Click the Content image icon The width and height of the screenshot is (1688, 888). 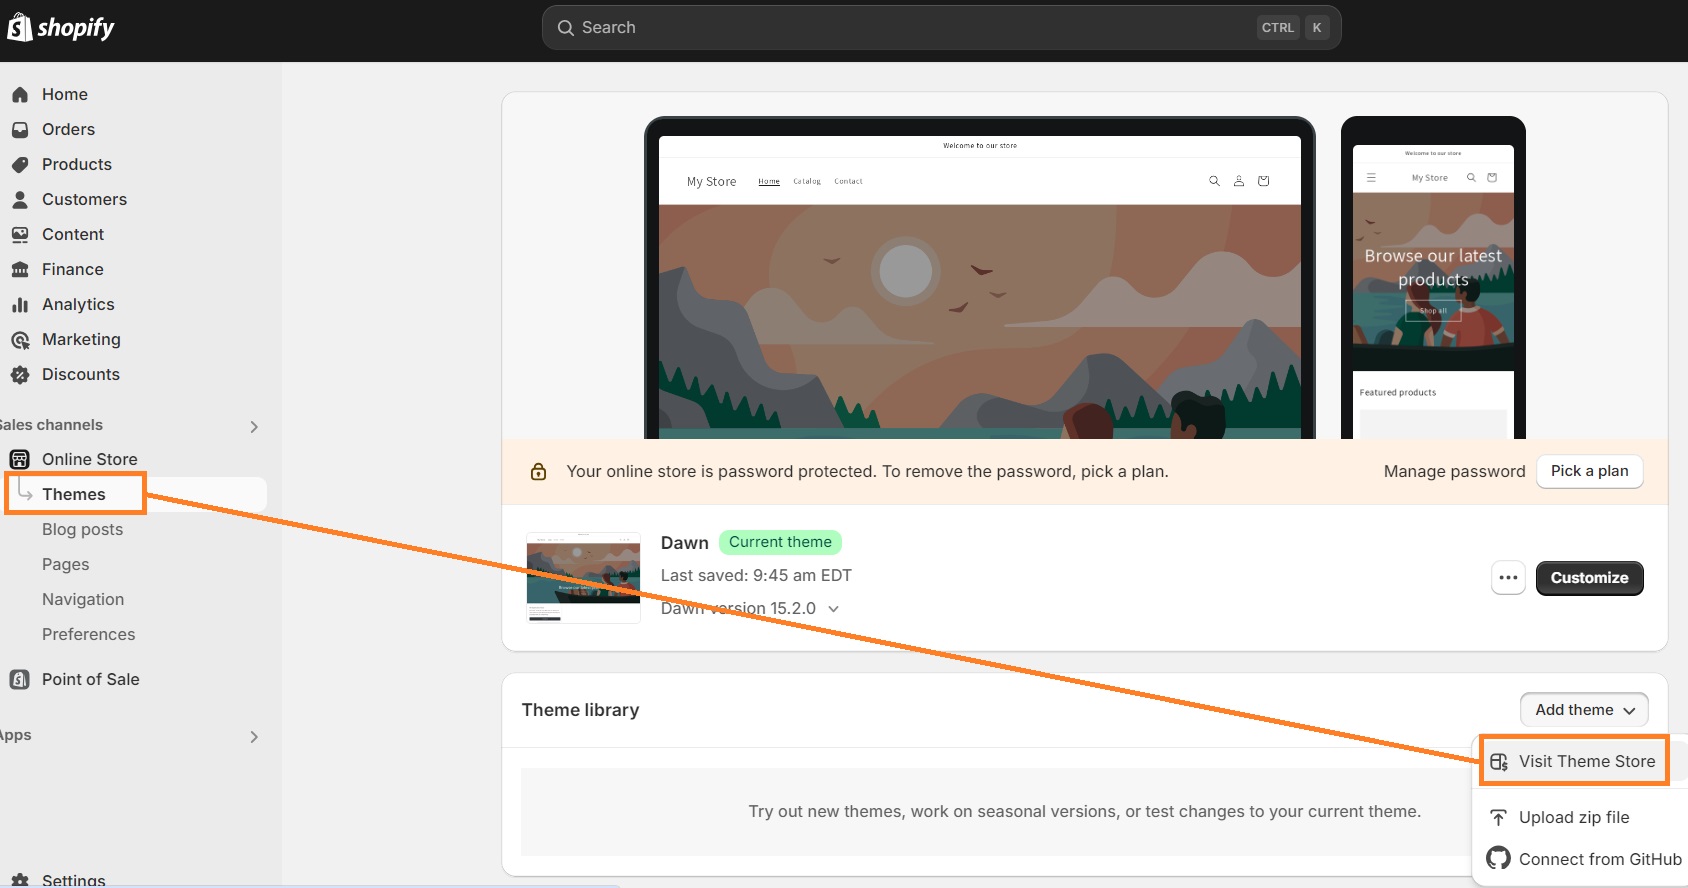20,235
